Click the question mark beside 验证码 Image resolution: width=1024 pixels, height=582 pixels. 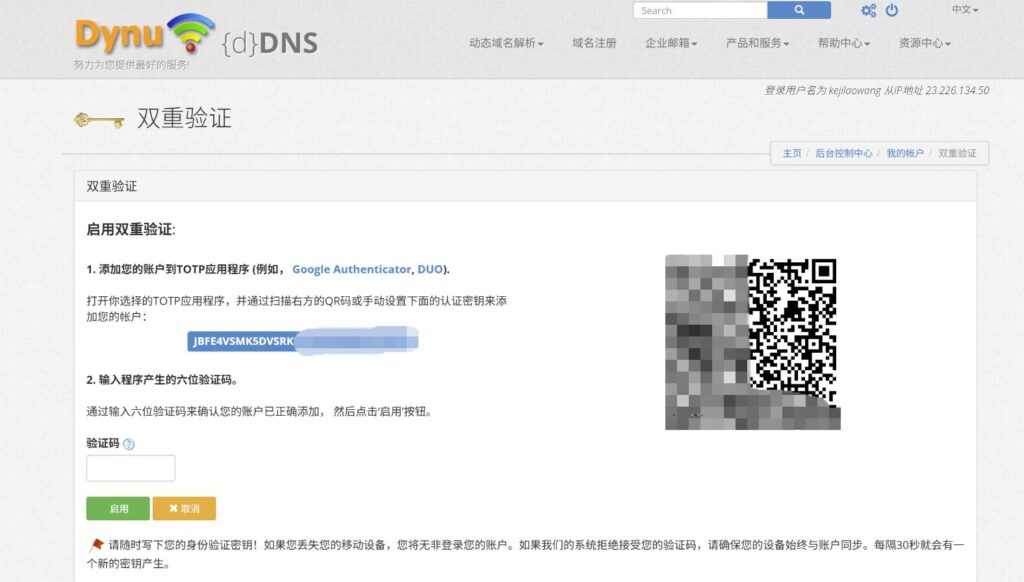(x=131, y=443)
